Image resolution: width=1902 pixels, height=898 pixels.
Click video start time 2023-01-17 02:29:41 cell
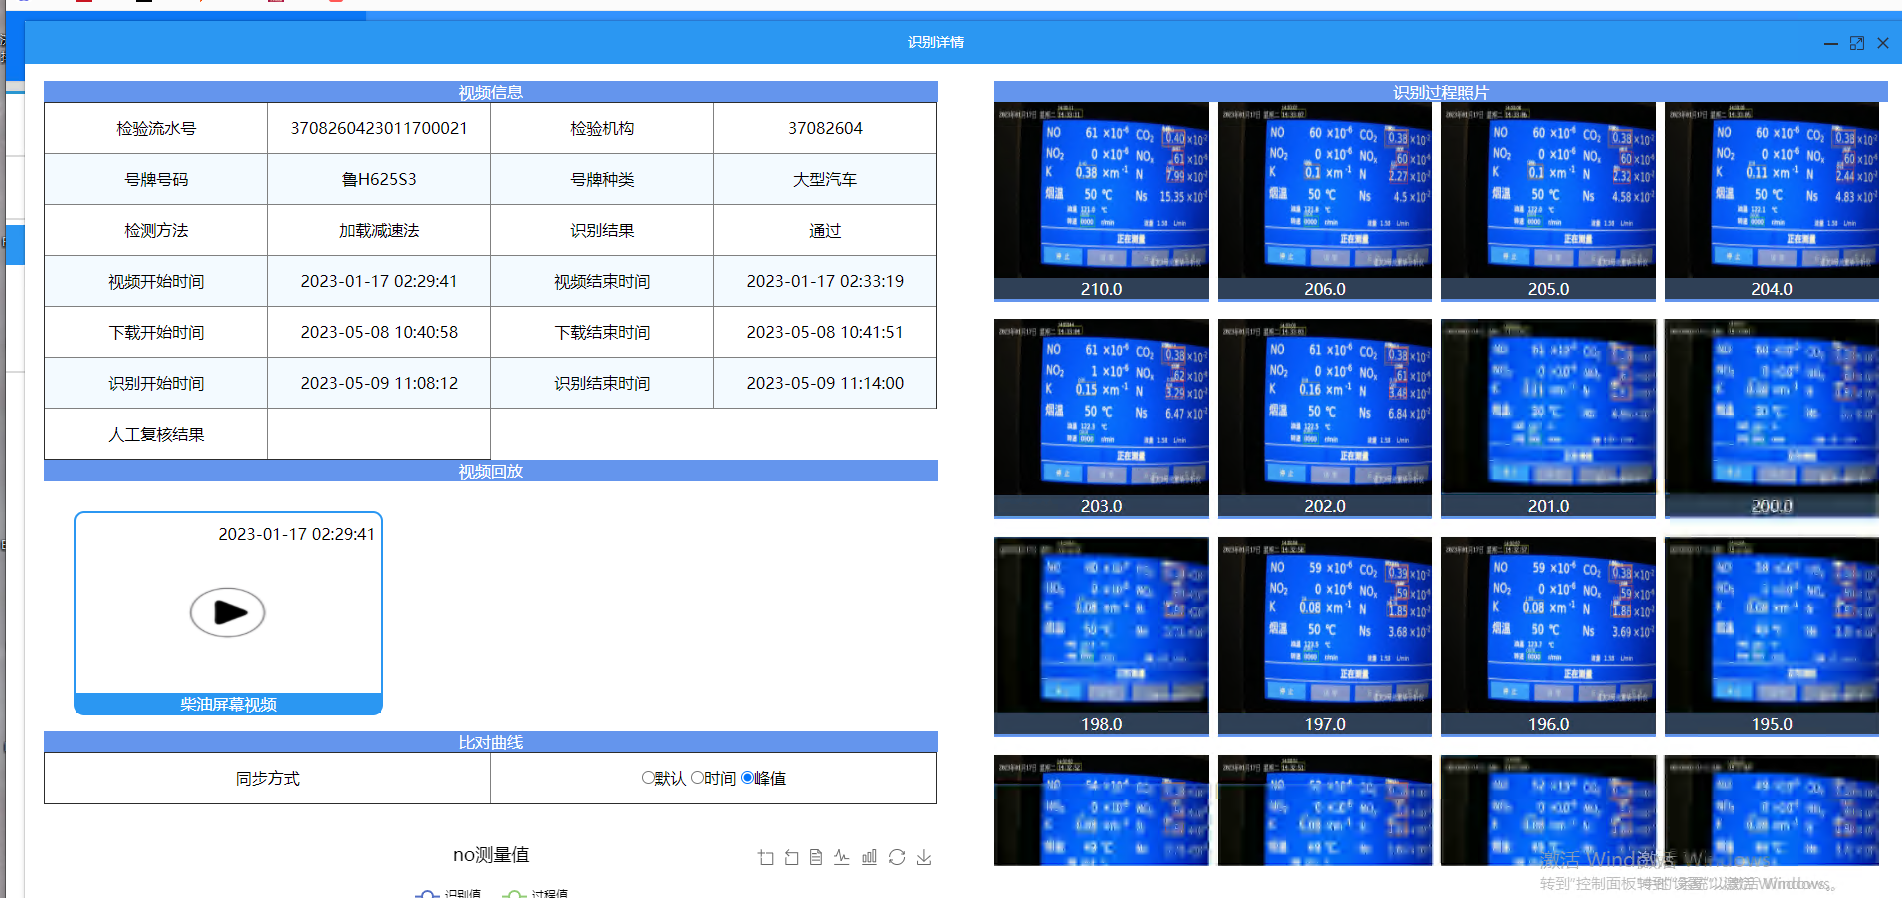(x=379, y=281)
